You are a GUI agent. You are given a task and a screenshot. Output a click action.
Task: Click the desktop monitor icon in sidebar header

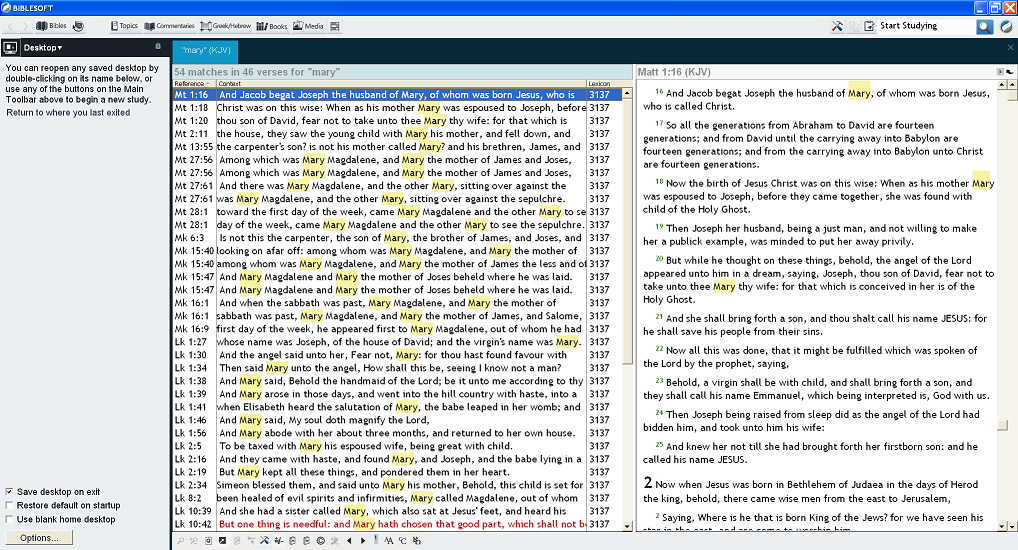coord(10,47)
